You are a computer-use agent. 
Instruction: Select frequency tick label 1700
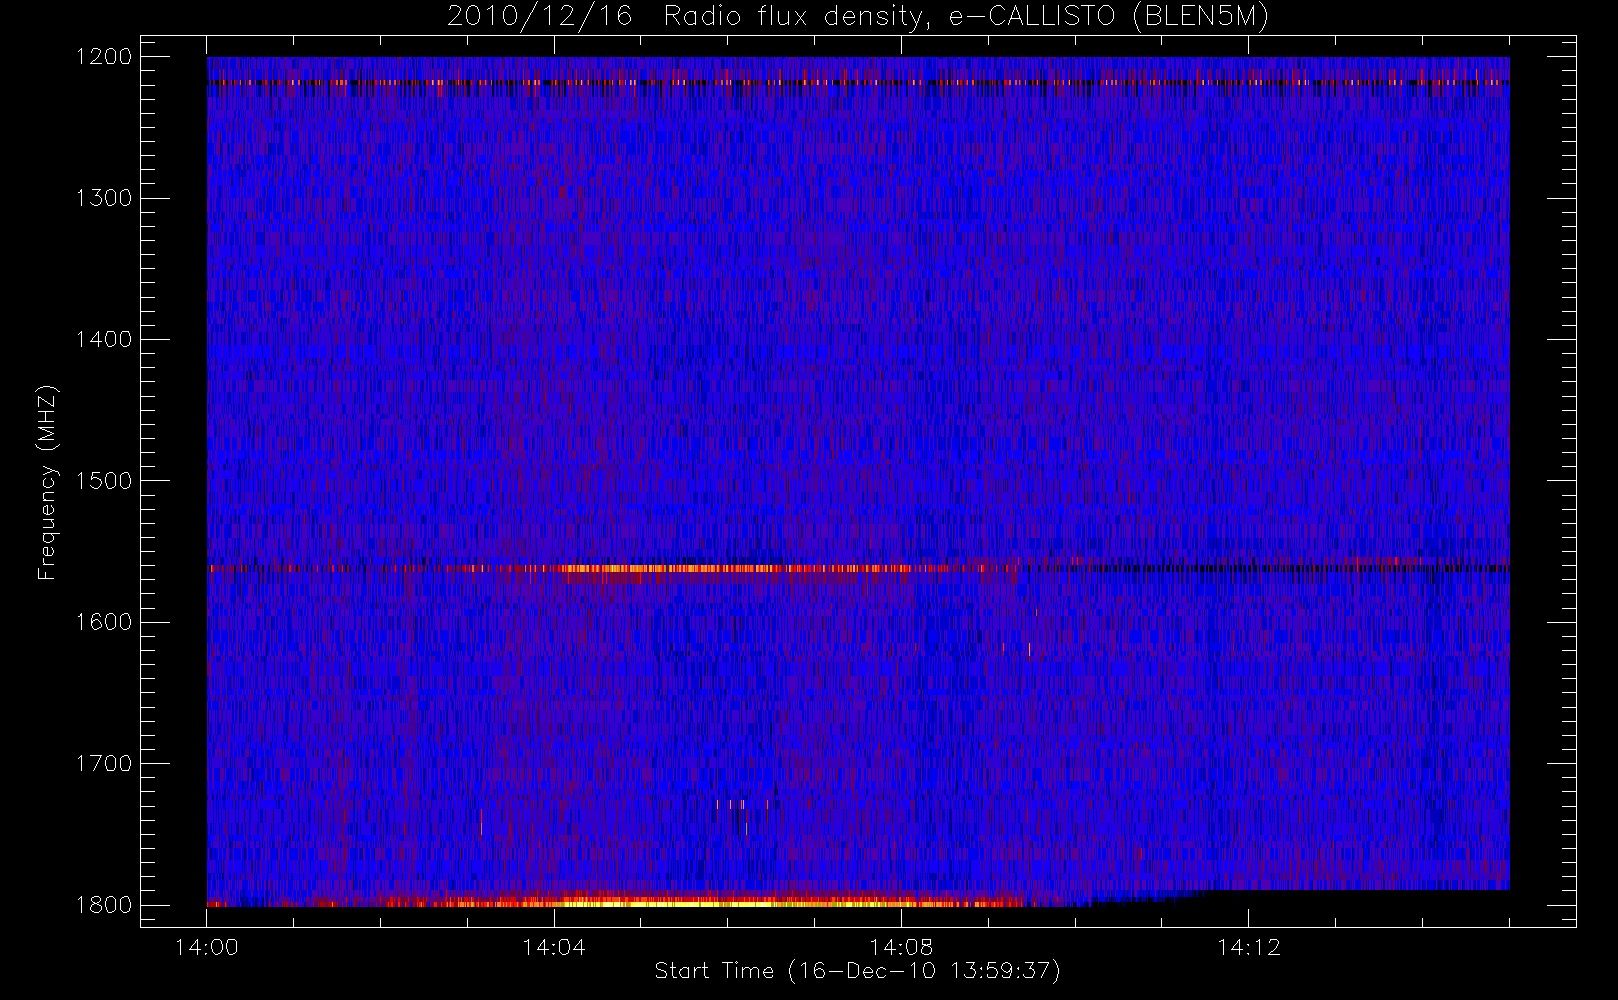(x=104, y=763)
